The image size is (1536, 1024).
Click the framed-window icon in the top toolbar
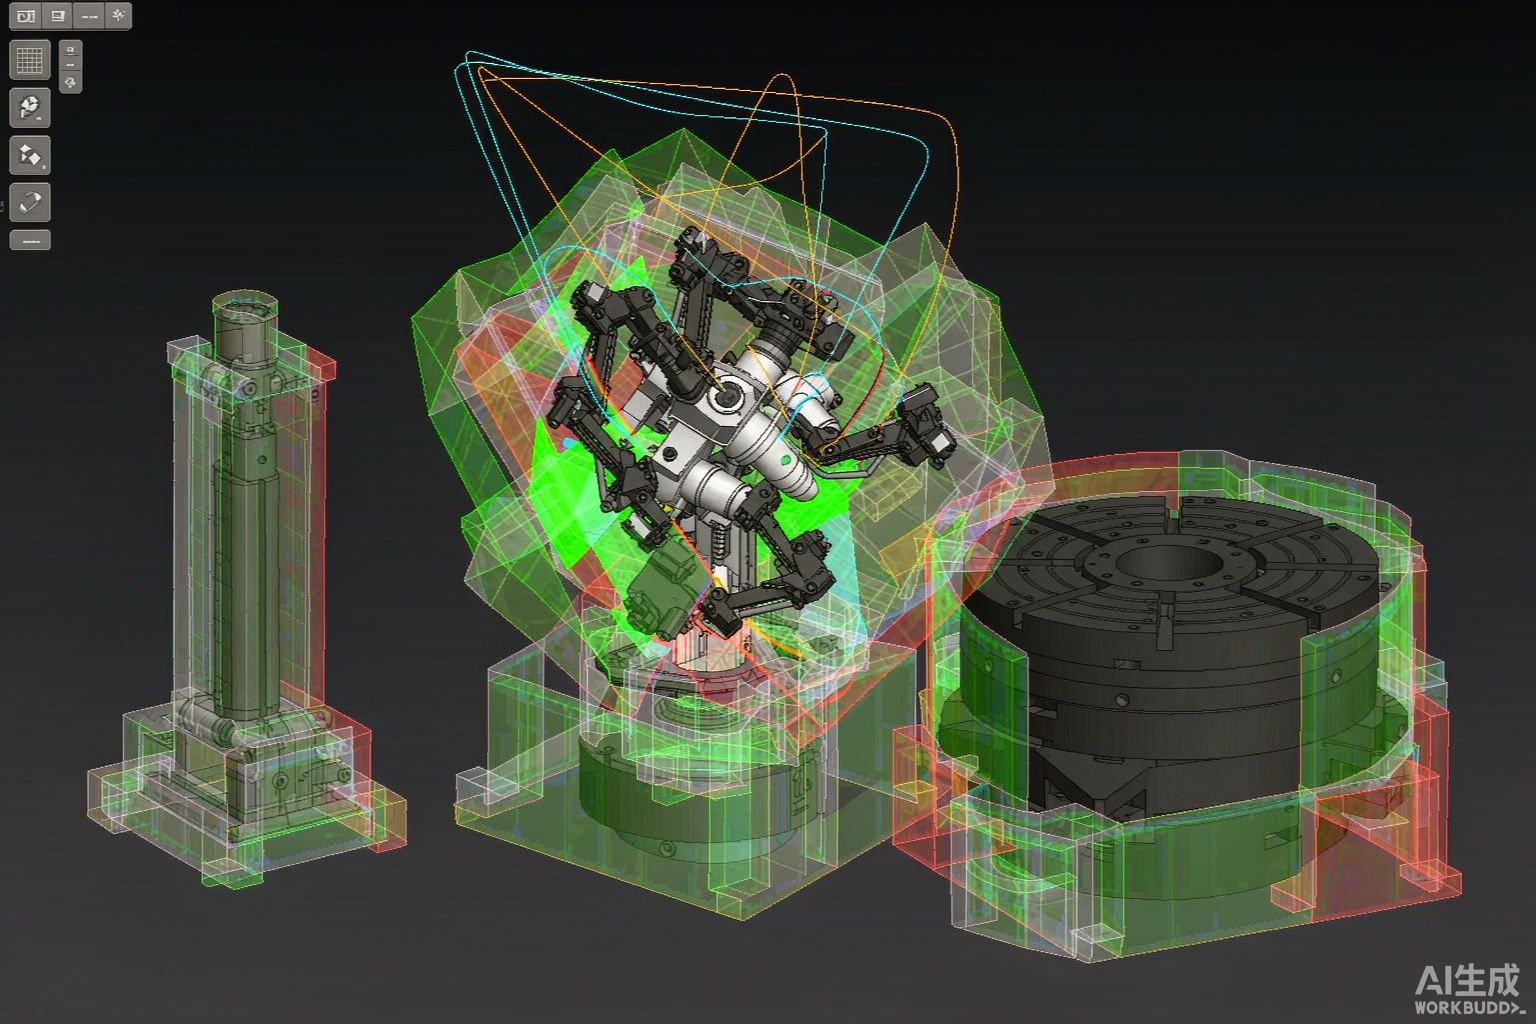click(58, 16)
